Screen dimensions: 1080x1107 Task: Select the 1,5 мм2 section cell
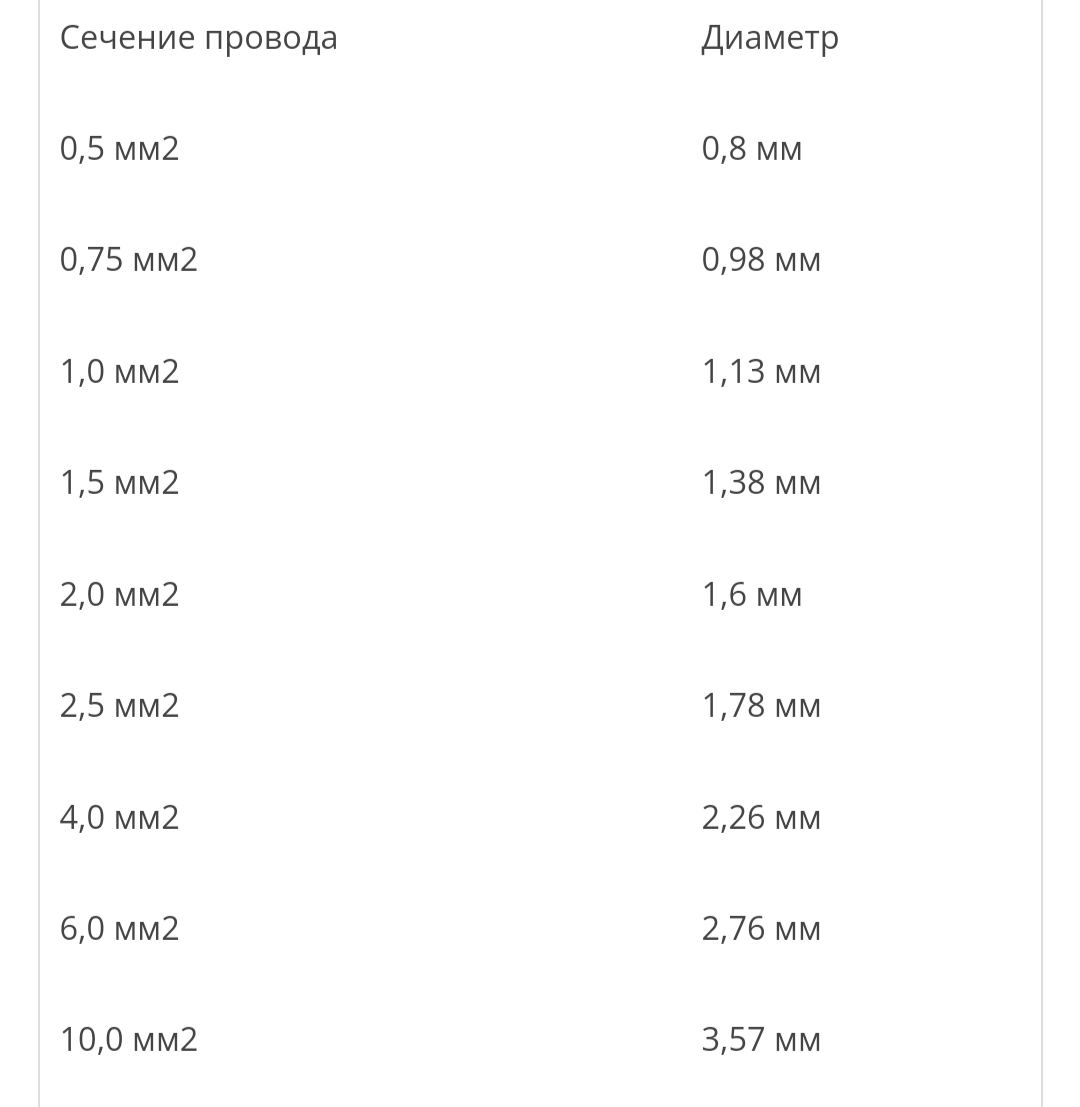coord(119,483)
